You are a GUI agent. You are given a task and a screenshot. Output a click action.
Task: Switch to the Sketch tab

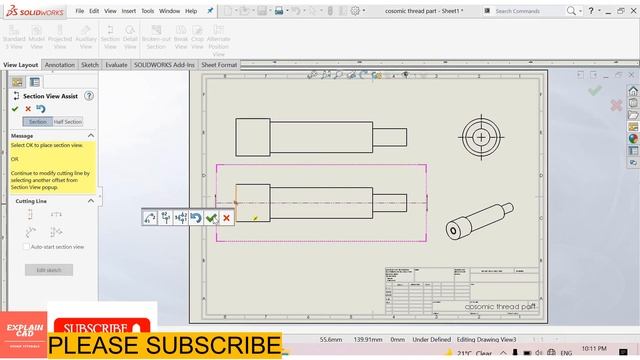tap(90, 65)
